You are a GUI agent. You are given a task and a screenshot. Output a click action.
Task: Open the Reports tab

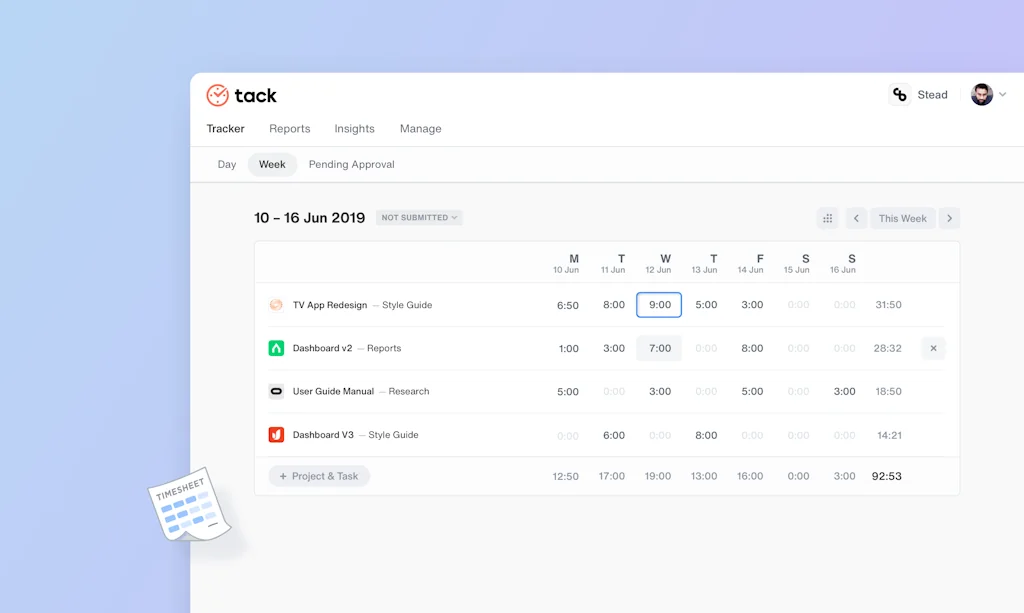(x=289, y=129)
